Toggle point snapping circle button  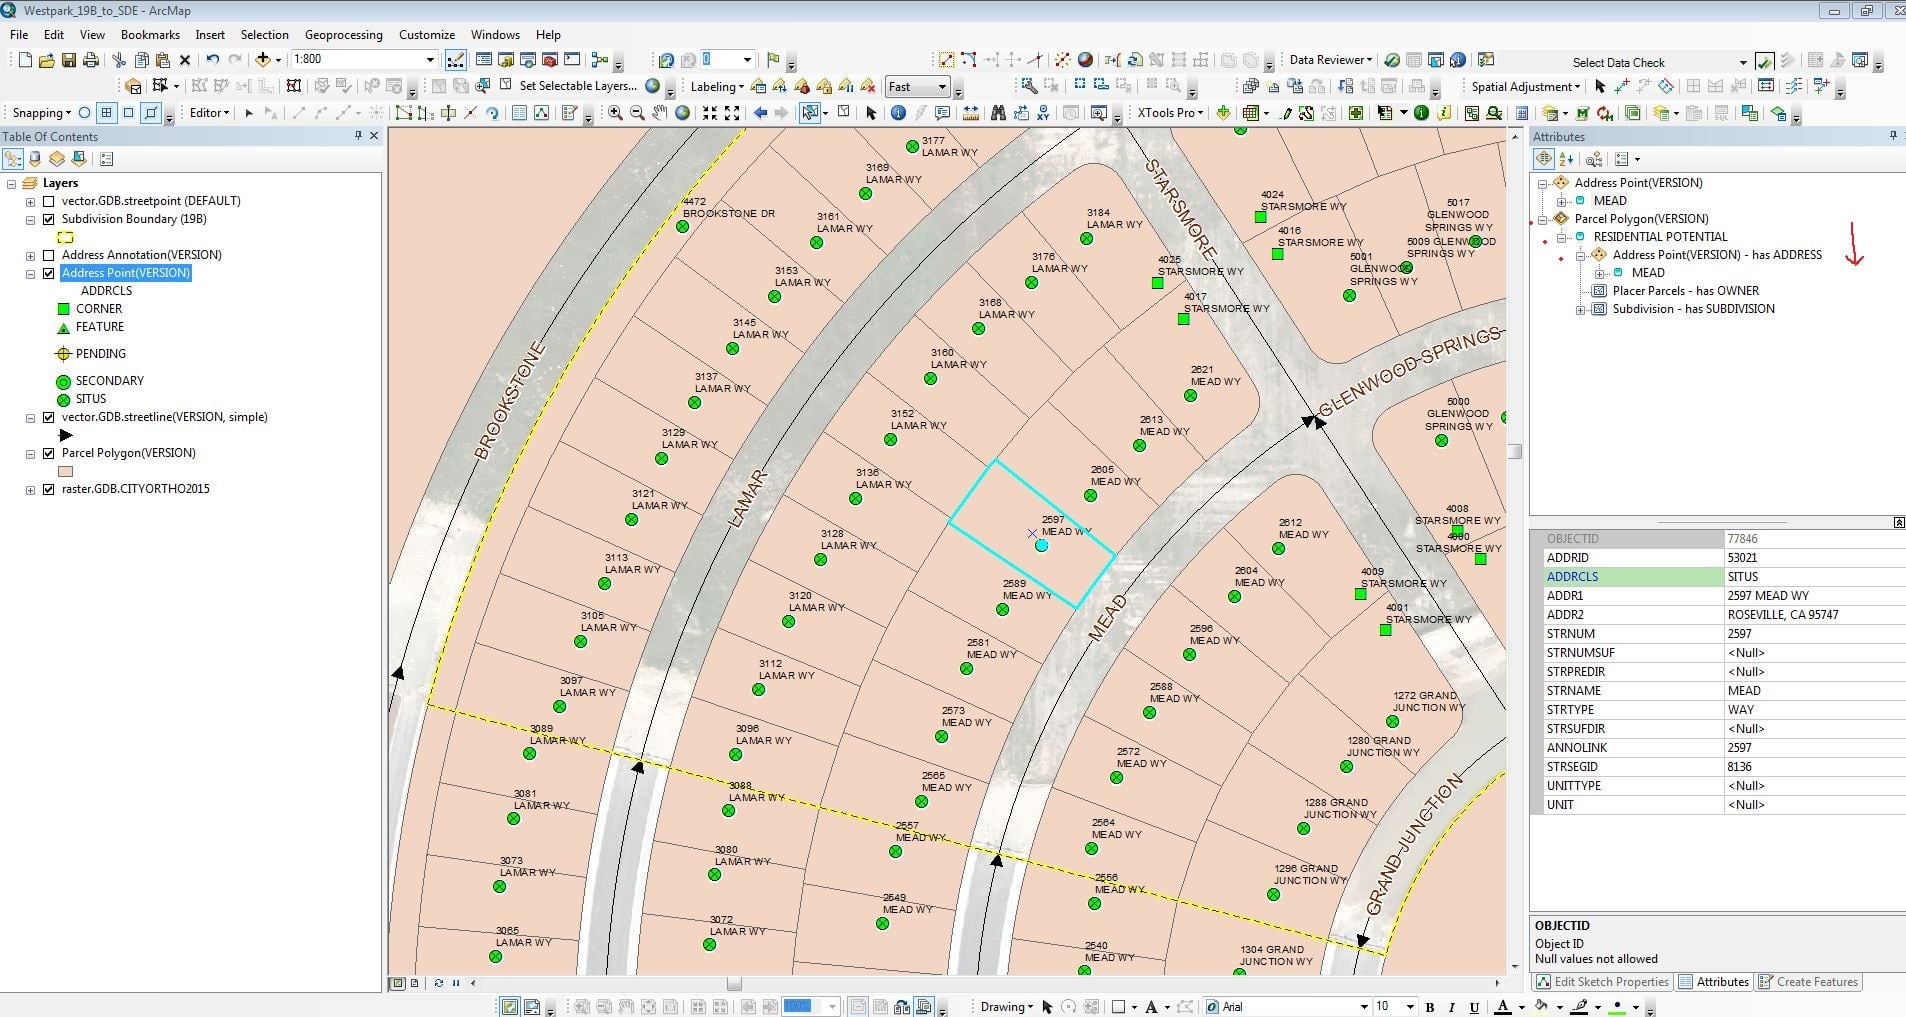pyautogui.click(x=84, y=113)
